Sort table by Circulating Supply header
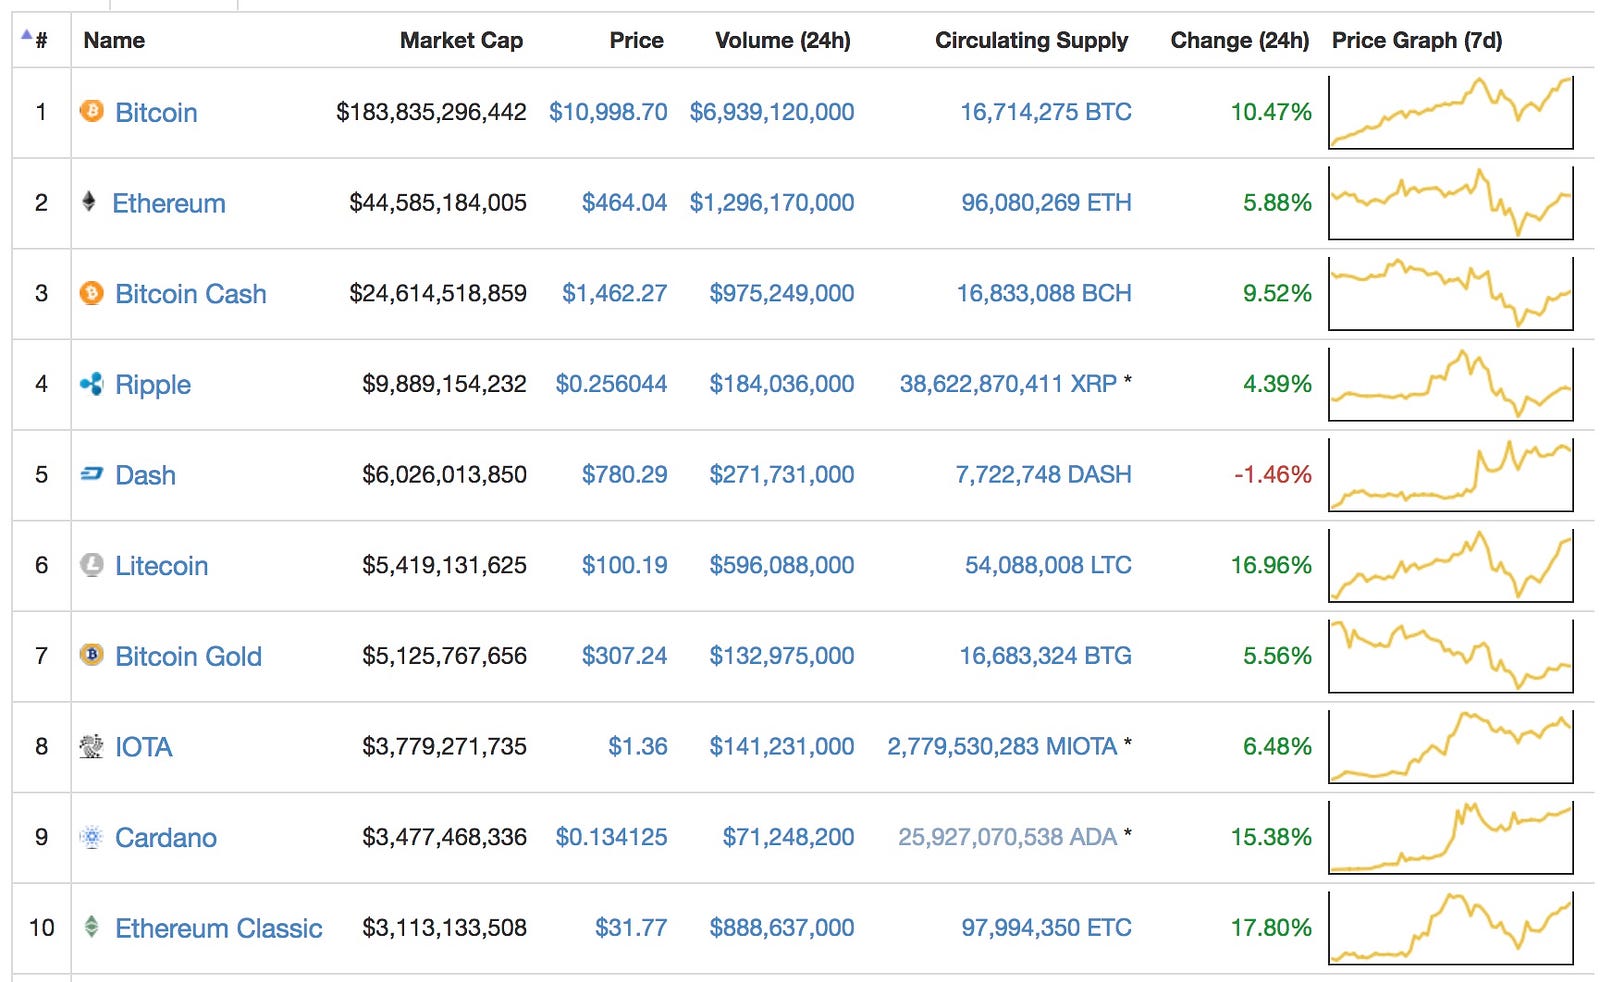The image size is (1600, 982). click(x=1031, y=40)
